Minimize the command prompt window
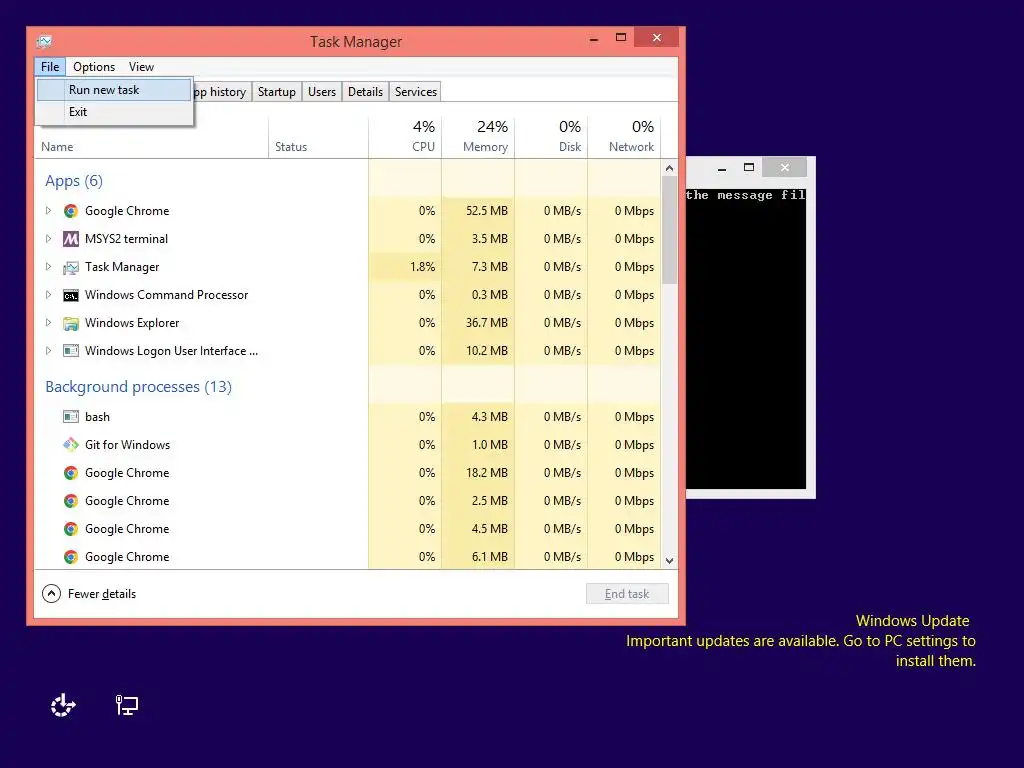The height and width of the screenshot is (768, 1024). (x=722, y=168)
